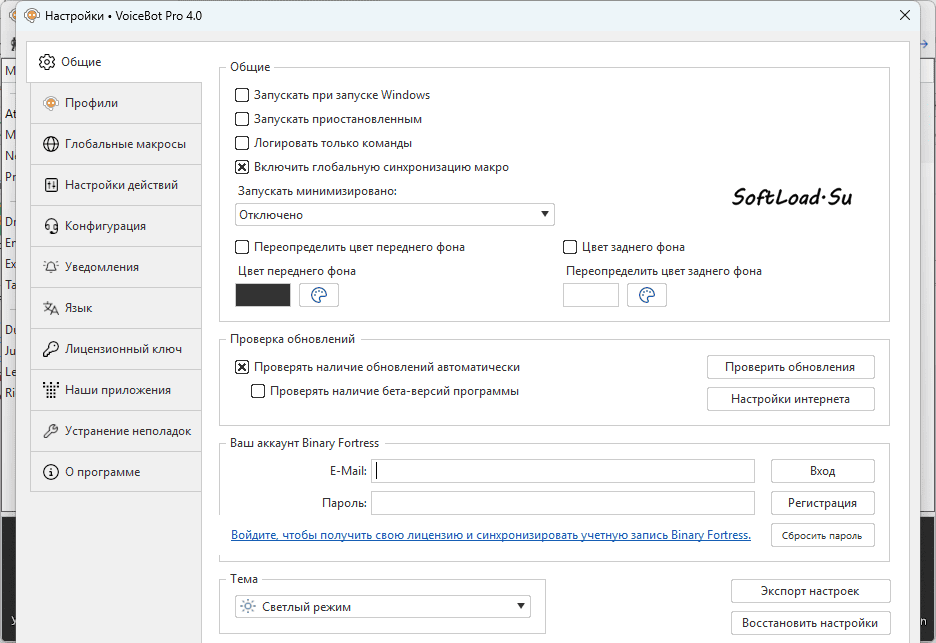Enable Запускать при запуске Windows
936x643 pixels.
(242, 95)
